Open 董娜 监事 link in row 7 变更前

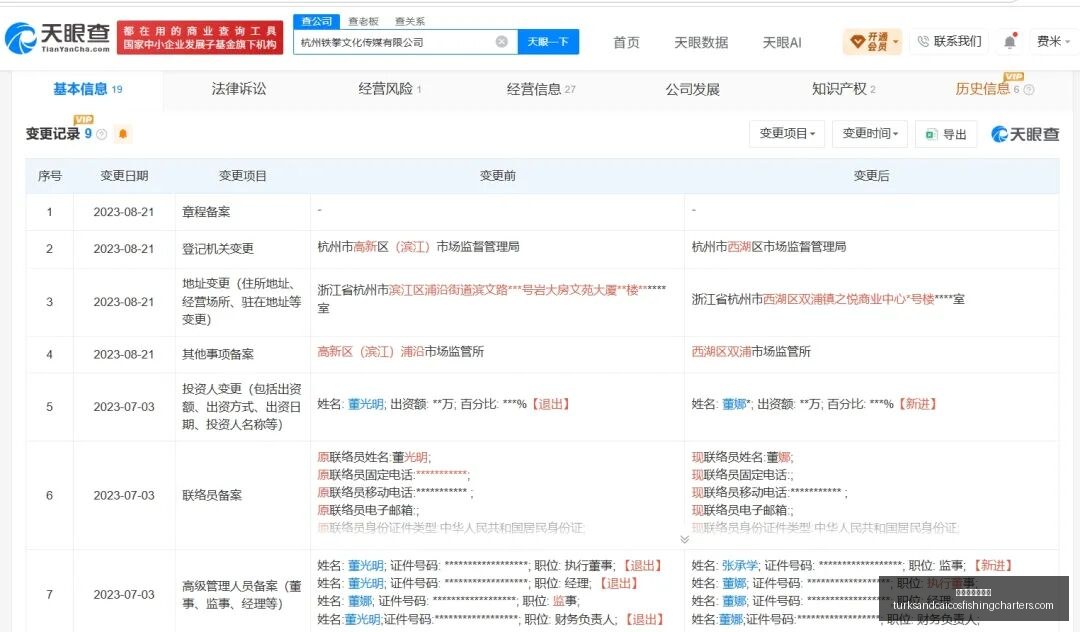tap(360, 601)
